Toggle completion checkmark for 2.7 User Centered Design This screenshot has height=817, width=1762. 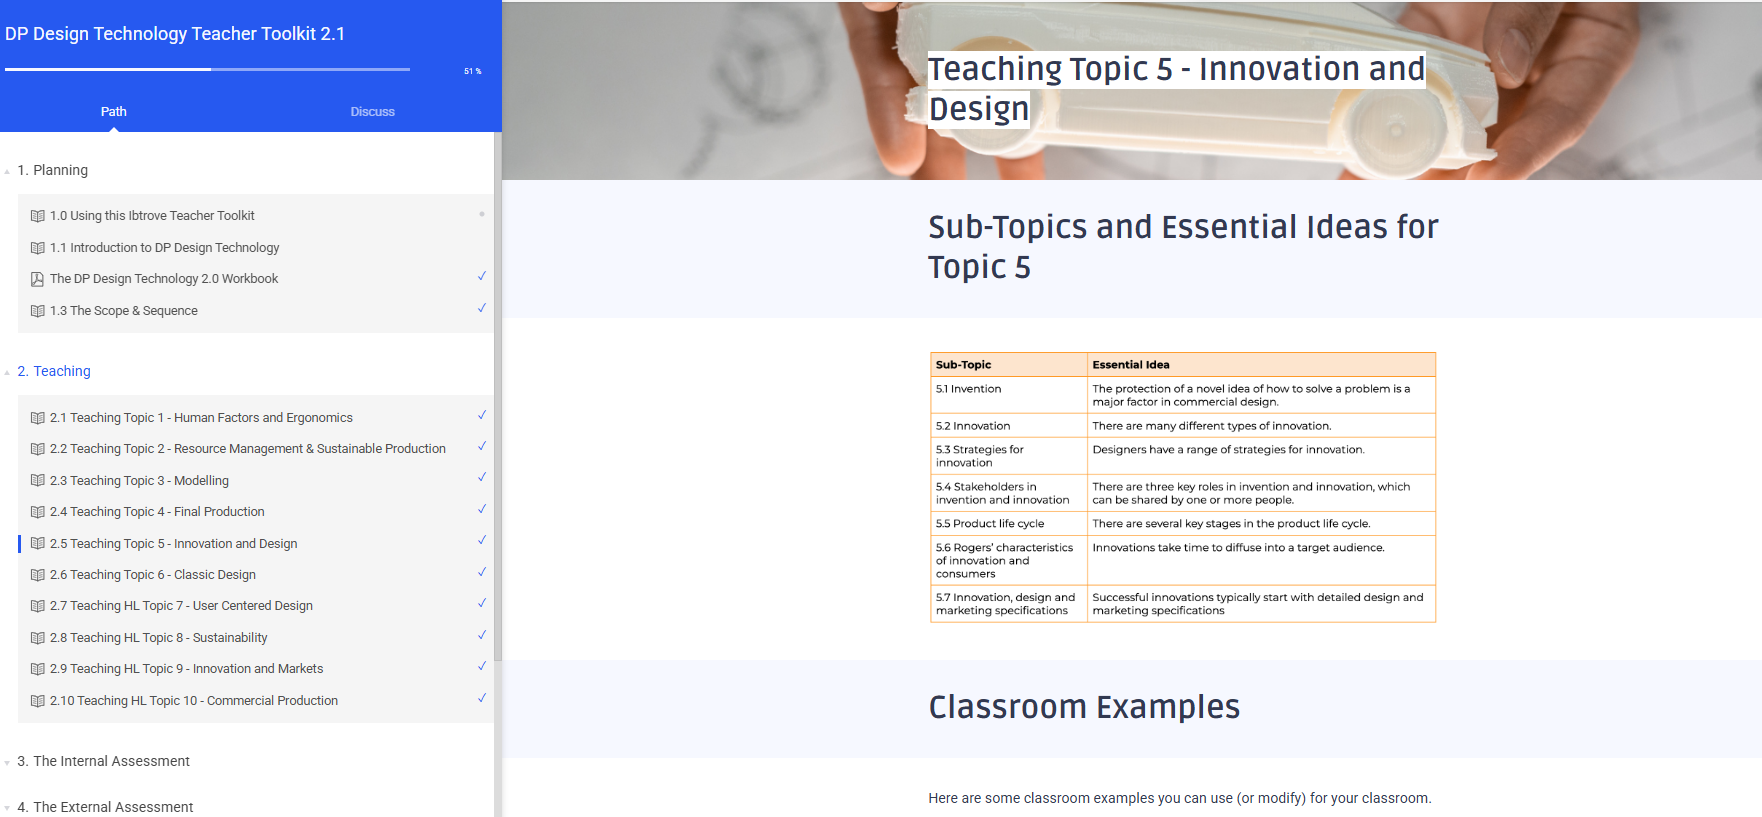(x=482, y=603)
